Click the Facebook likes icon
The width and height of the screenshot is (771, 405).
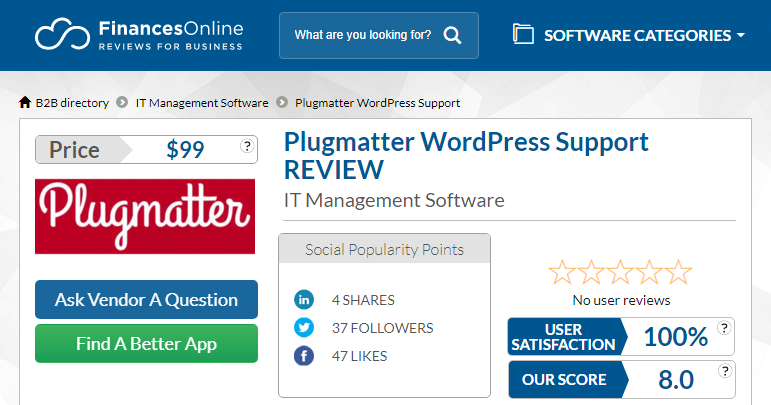point(304,355)
